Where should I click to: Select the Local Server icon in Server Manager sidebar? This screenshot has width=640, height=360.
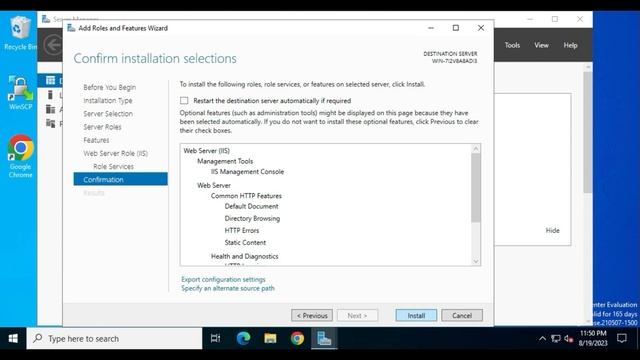coord(50,95)
